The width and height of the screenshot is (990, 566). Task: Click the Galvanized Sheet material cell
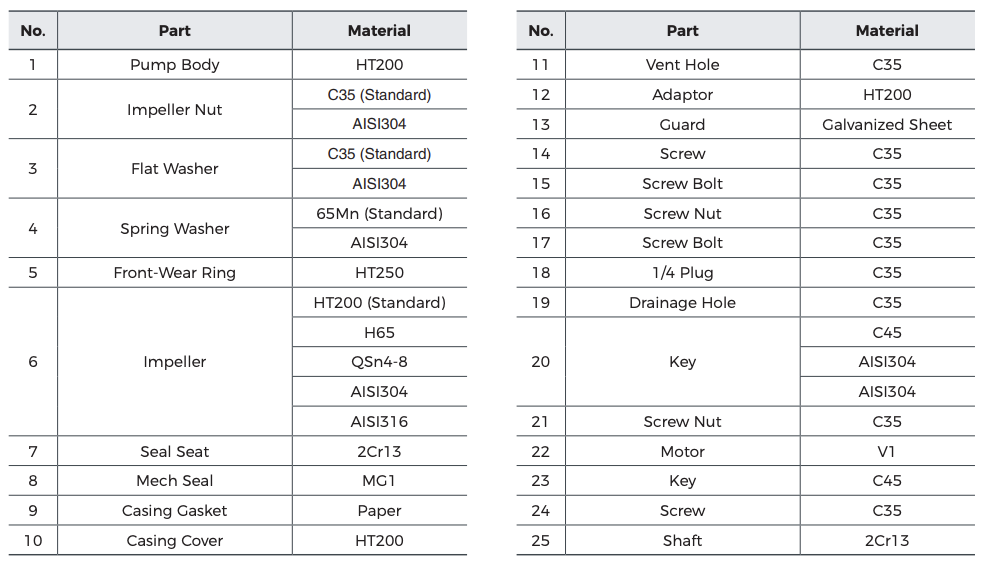click(x=886, y=125)
